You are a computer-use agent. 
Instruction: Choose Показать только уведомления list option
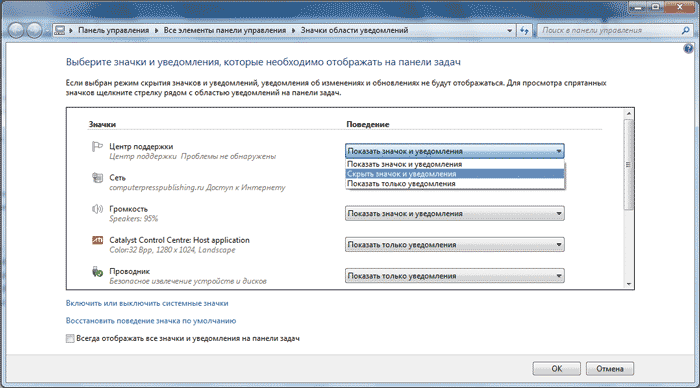point(455,184)
